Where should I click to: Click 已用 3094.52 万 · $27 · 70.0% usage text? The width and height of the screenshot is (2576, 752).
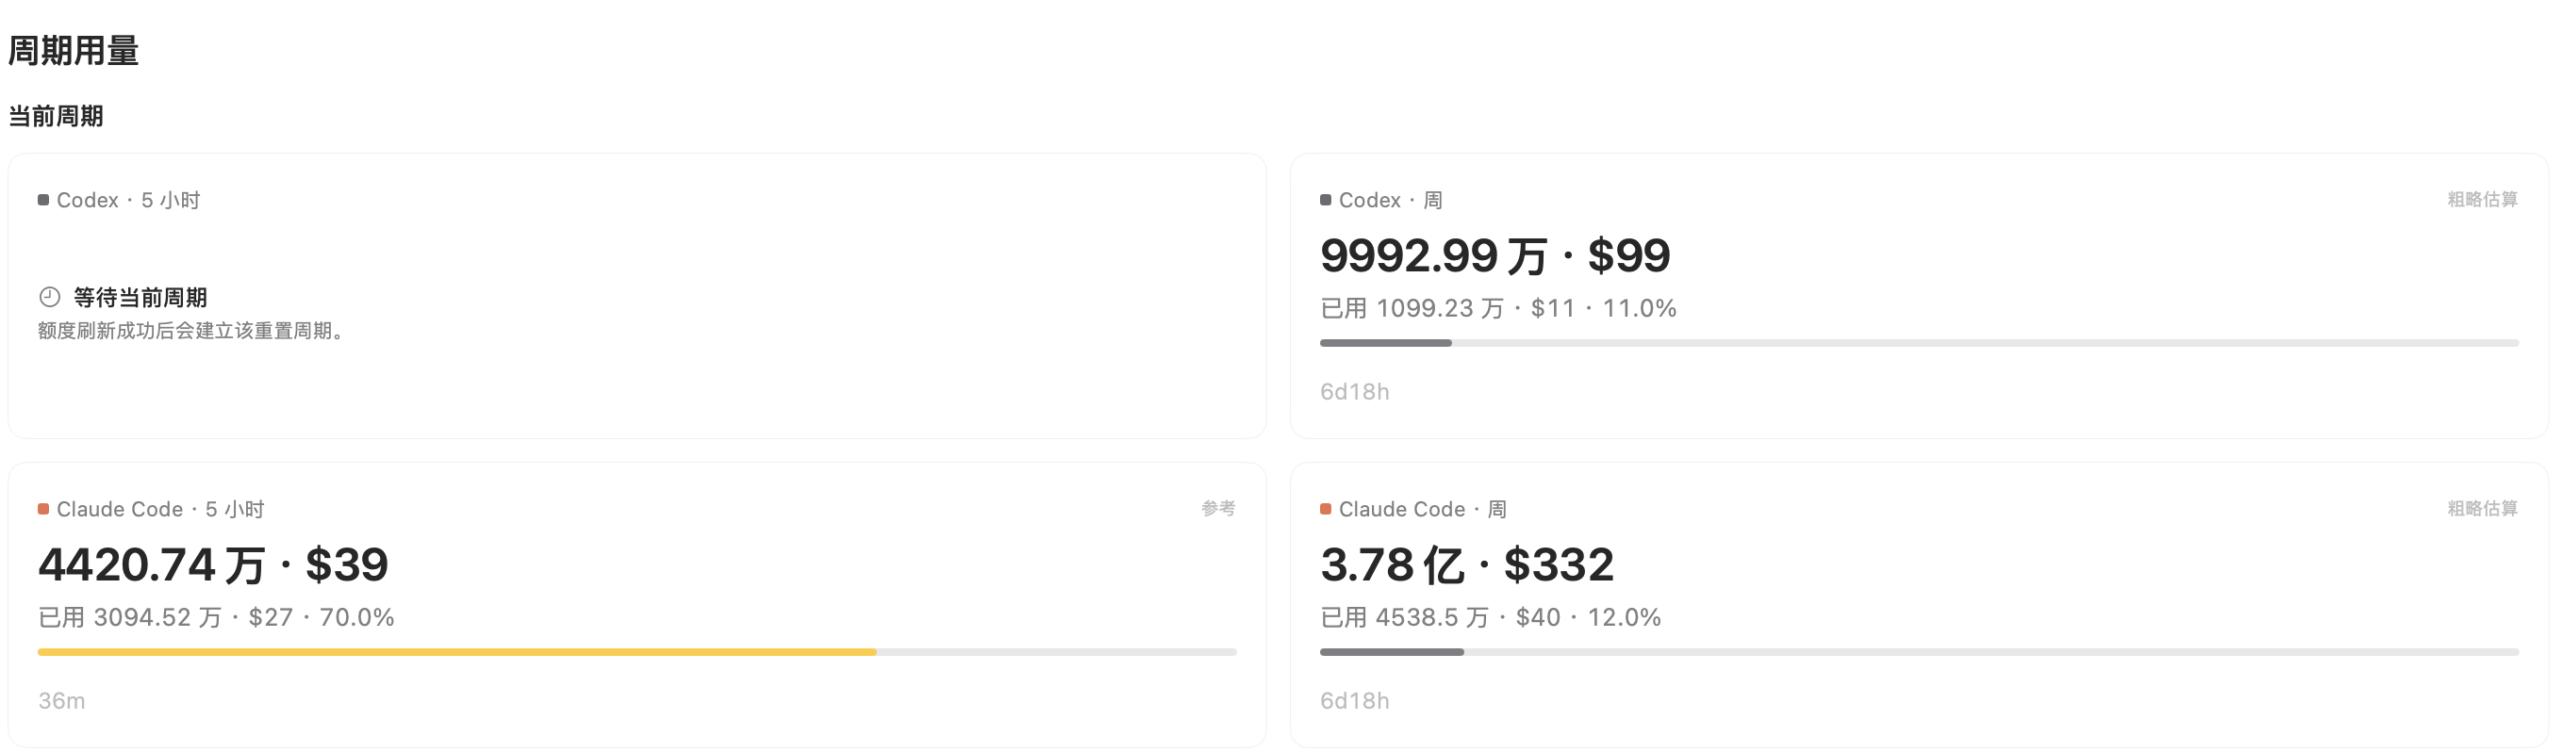click(x=216, y=618)
